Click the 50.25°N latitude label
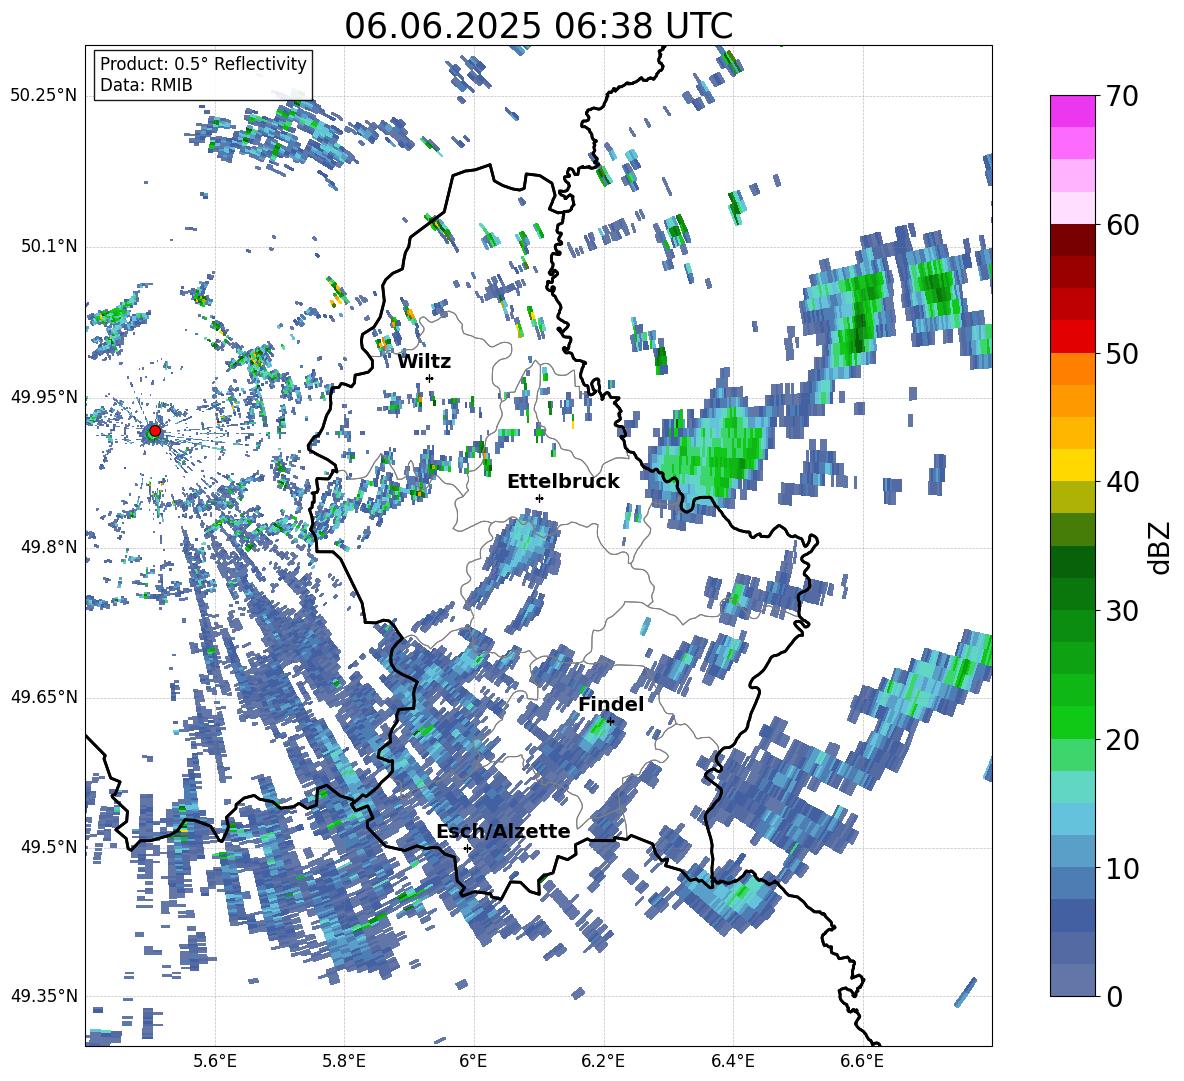The width and height of the screenshot is (1184, 1081). tap(44, 96)
